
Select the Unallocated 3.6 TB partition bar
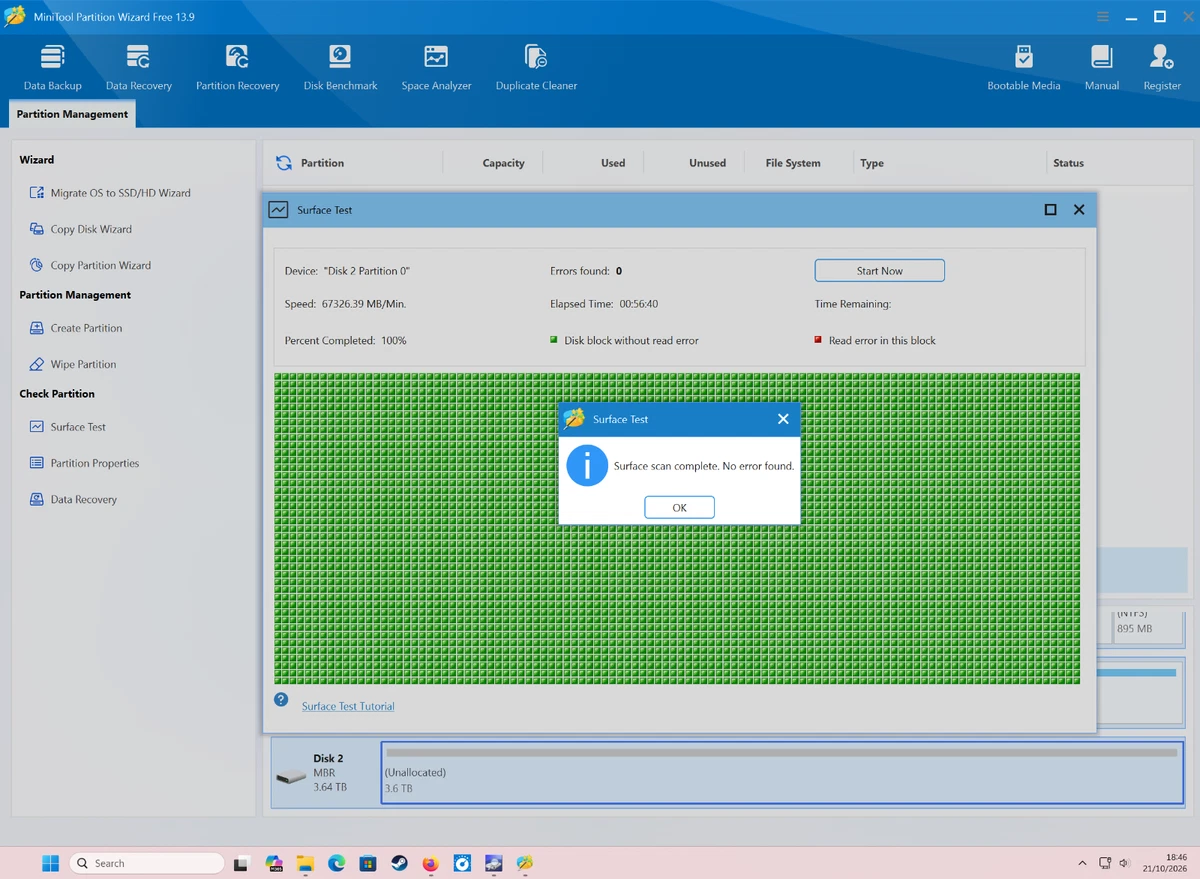(782, 773)
